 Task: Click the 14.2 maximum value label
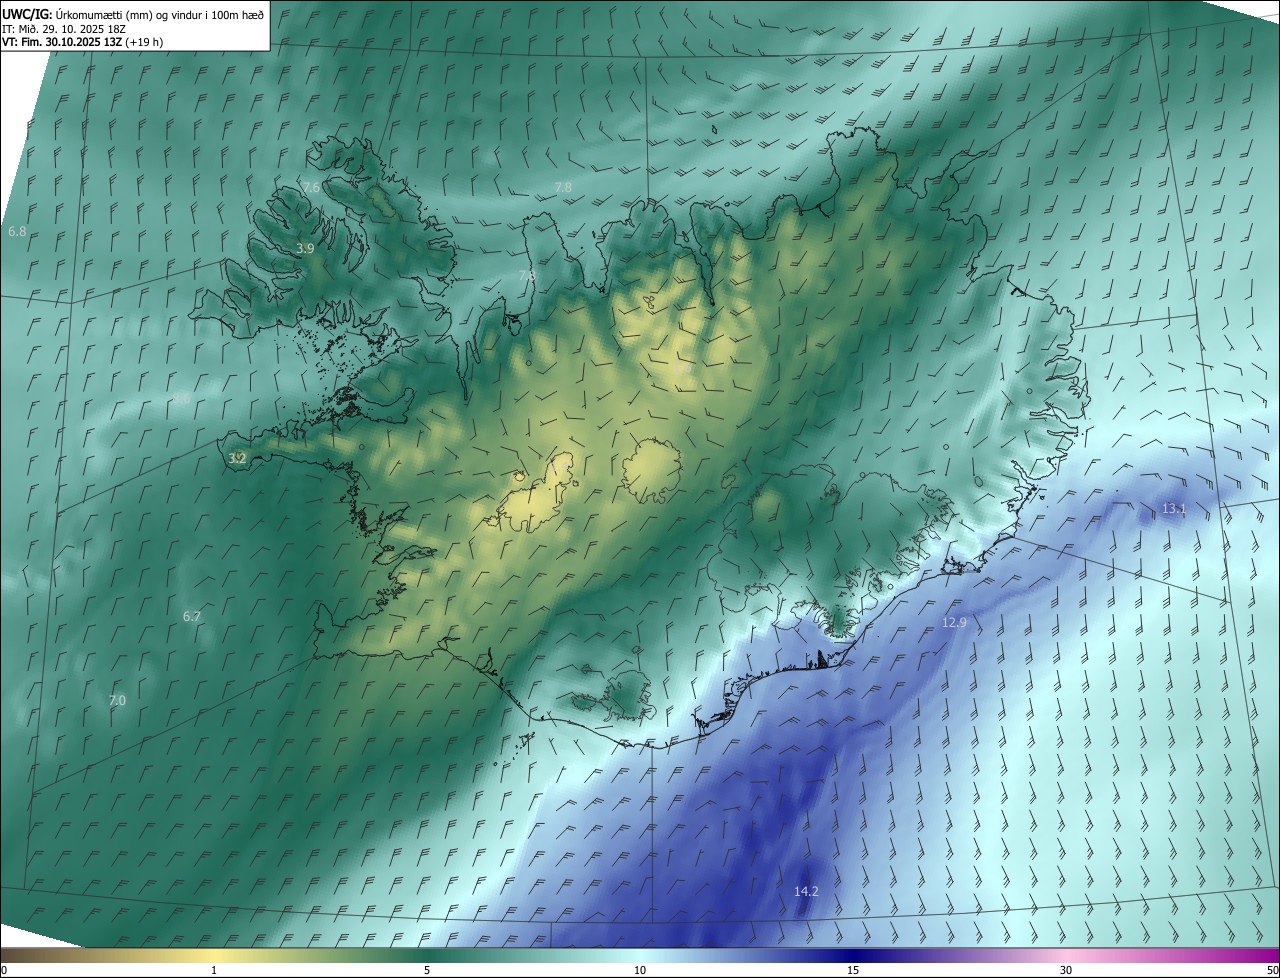[806, 891]
